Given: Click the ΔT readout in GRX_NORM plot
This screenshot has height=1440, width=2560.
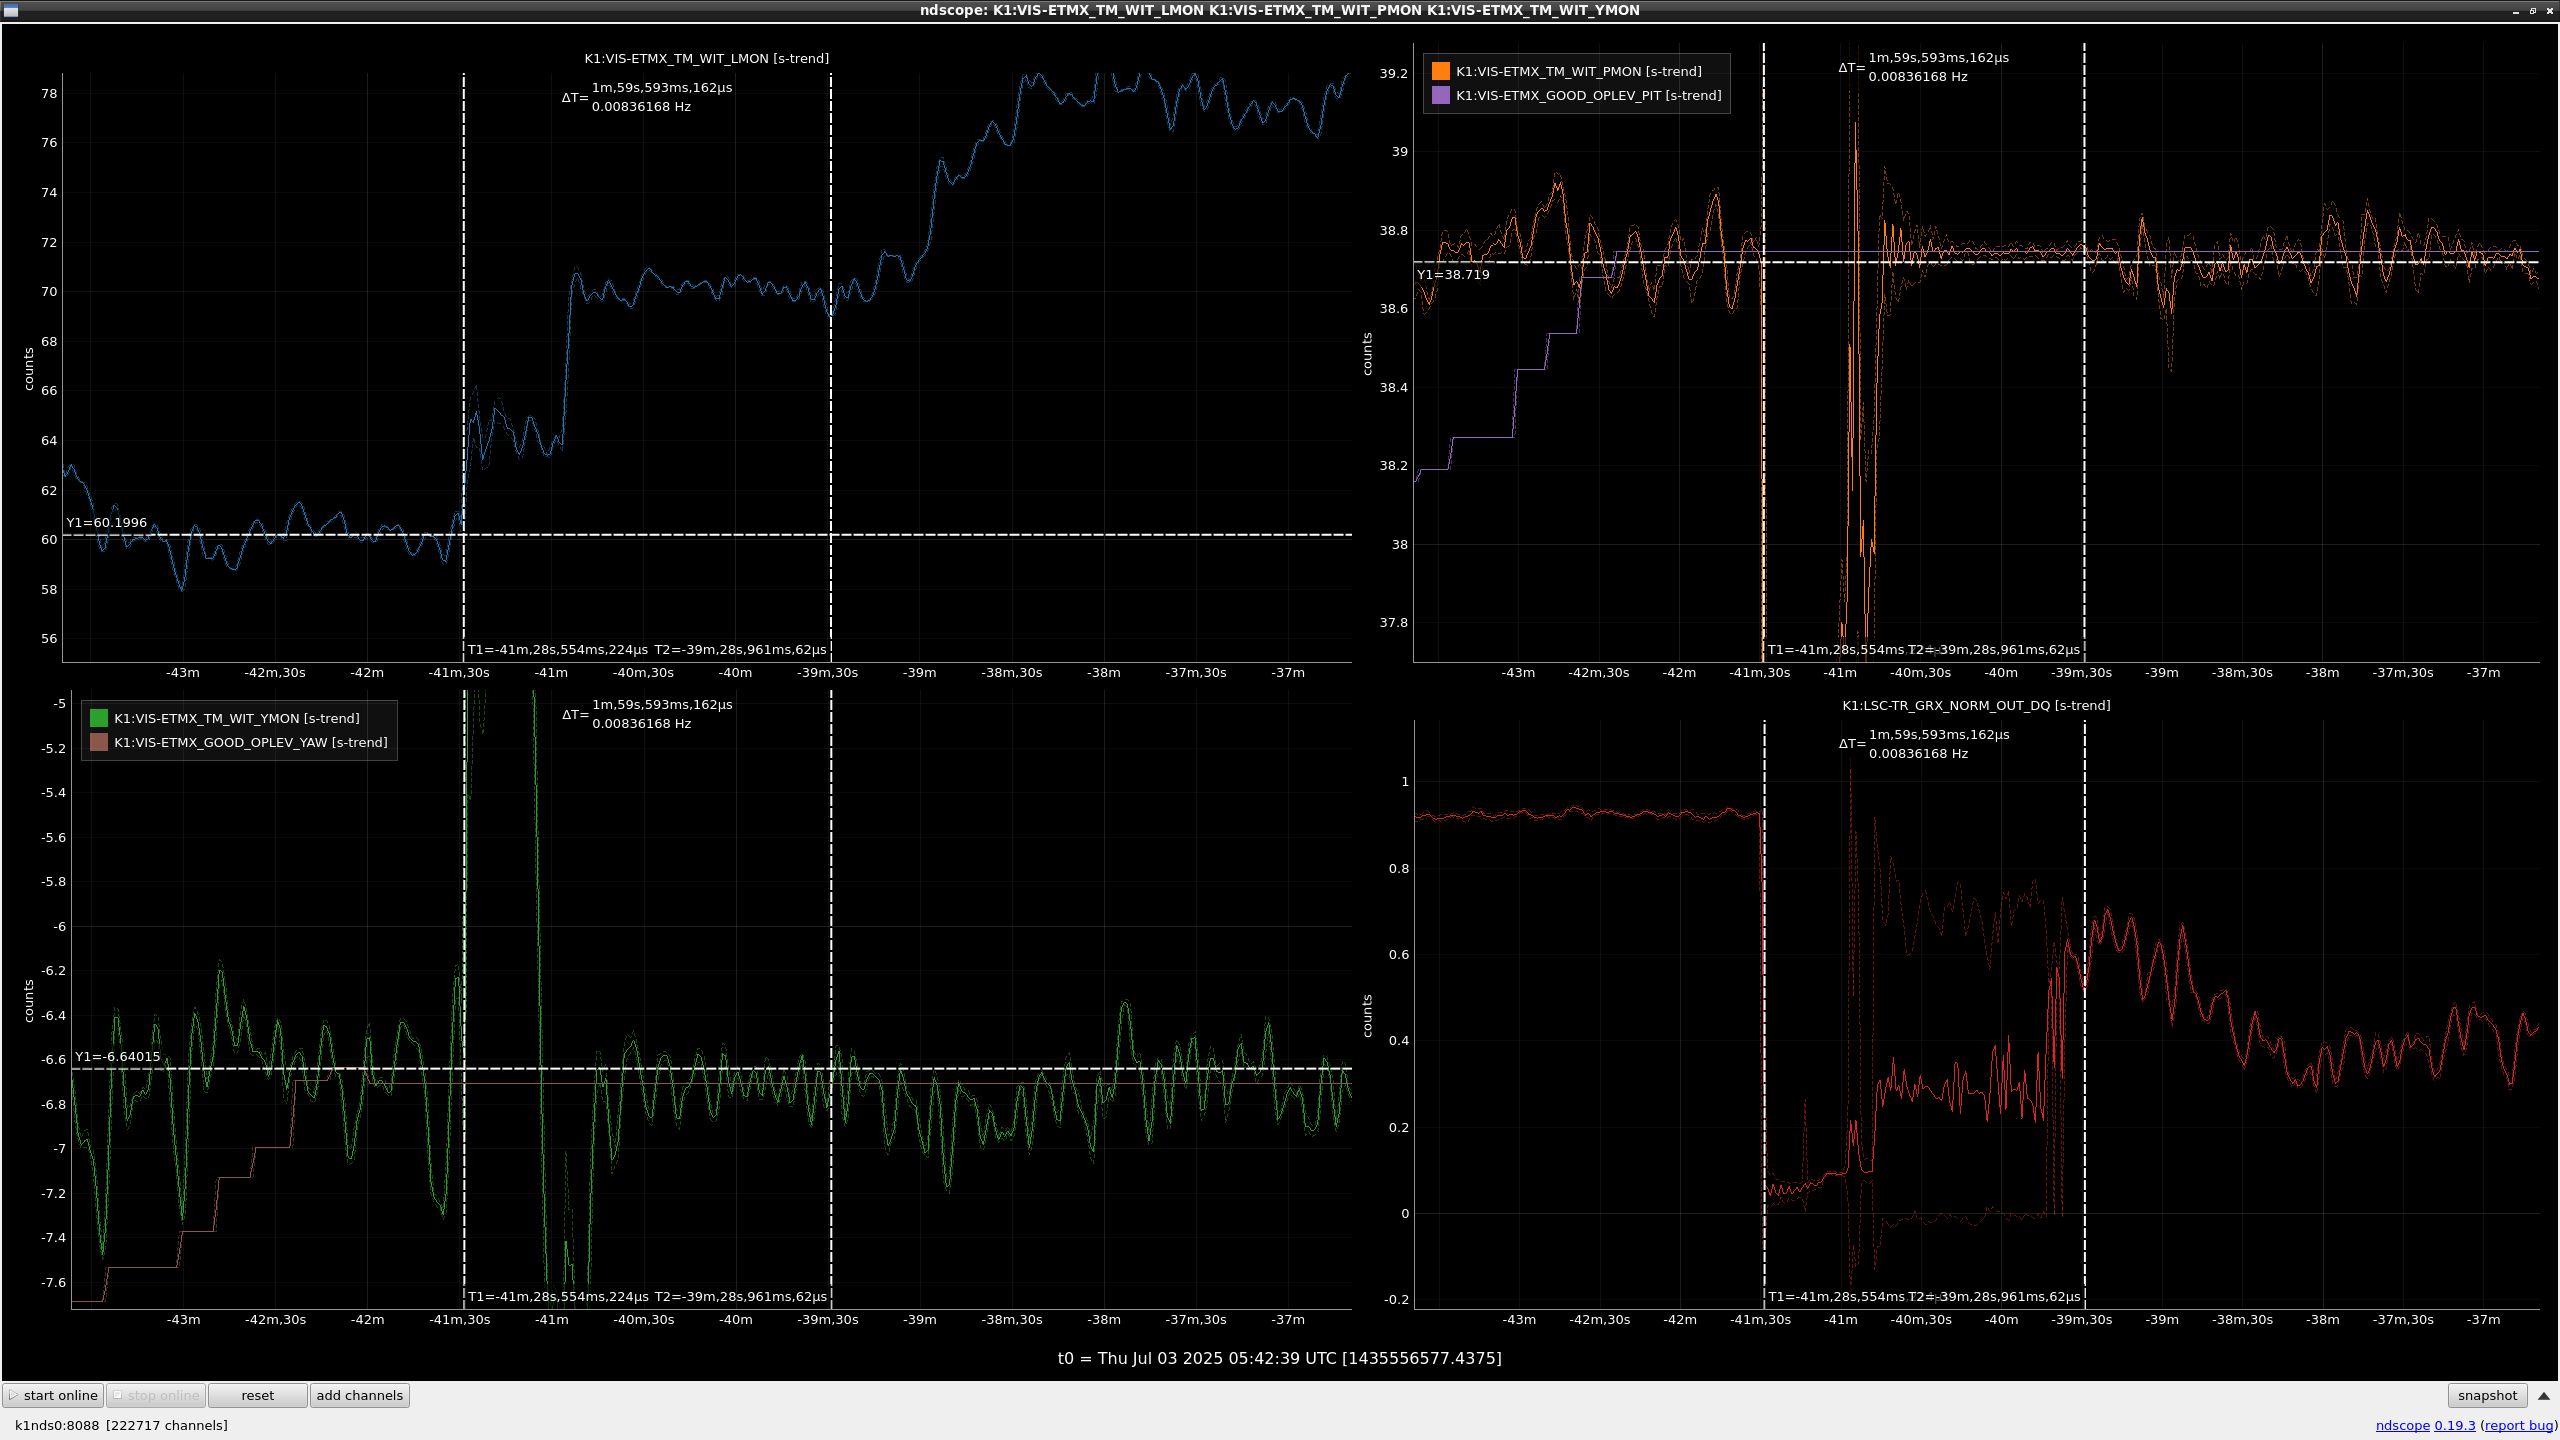Looking at the screenshot, I should (1924, 744).
